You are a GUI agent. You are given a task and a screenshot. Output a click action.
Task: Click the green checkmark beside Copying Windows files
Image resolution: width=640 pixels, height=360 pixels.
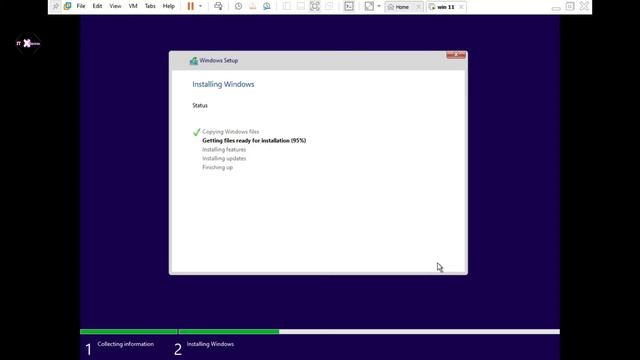[x=196, y=132]
